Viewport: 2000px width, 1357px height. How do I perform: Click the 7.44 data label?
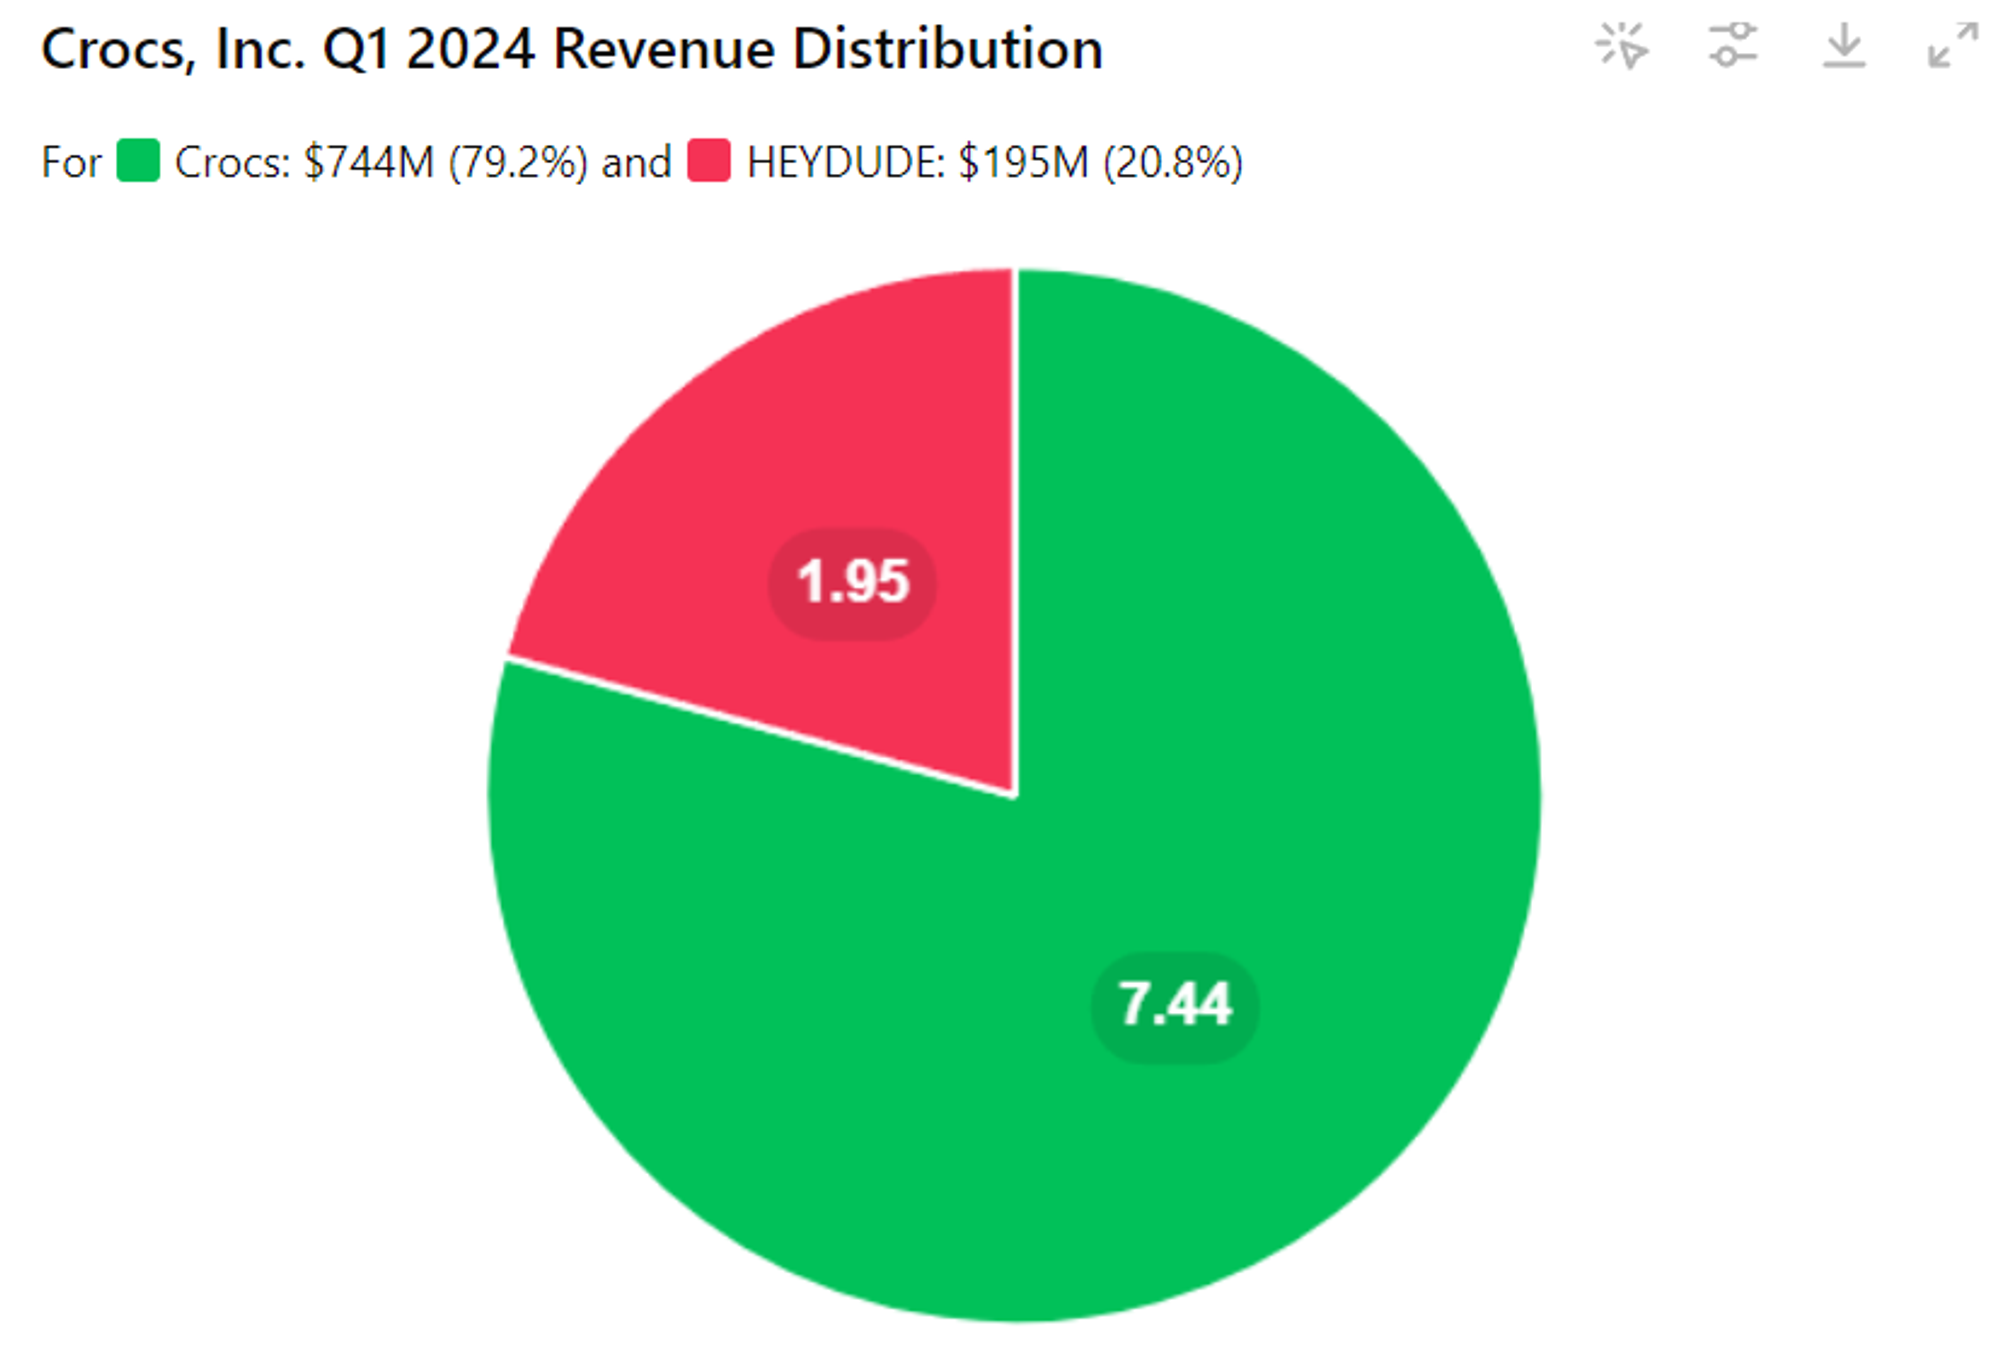click(x=1174, y=1006)
